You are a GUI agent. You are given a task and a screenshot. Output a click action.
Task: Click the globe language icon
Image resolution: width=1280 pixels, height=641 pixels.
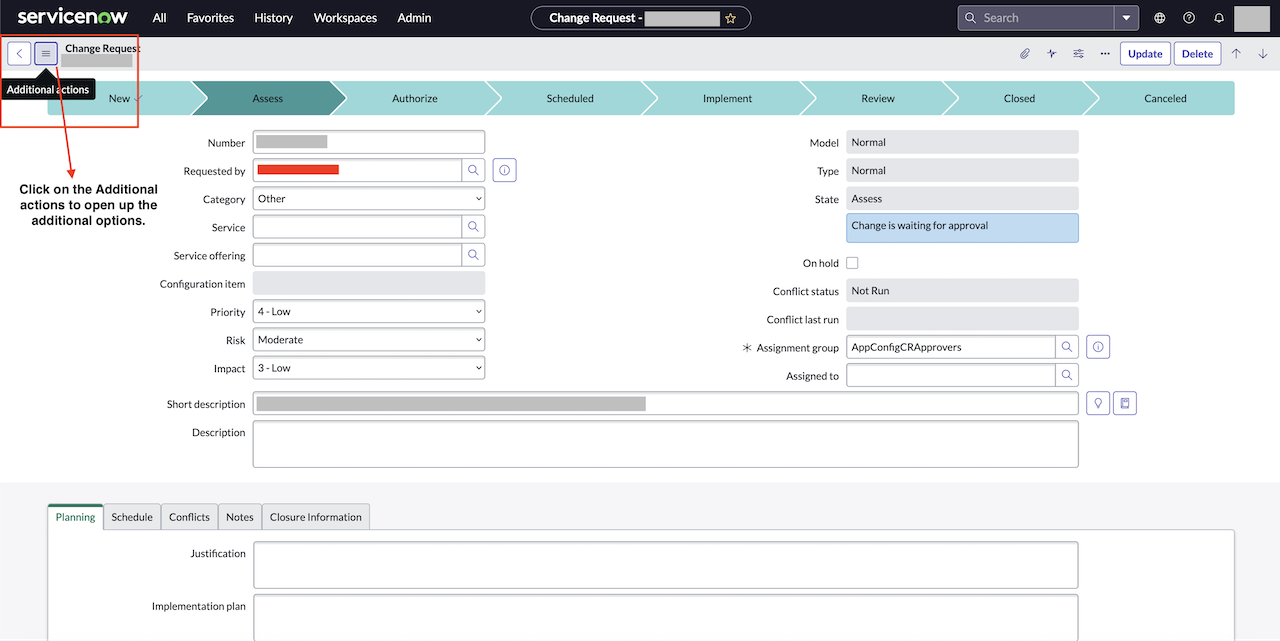1159,17
